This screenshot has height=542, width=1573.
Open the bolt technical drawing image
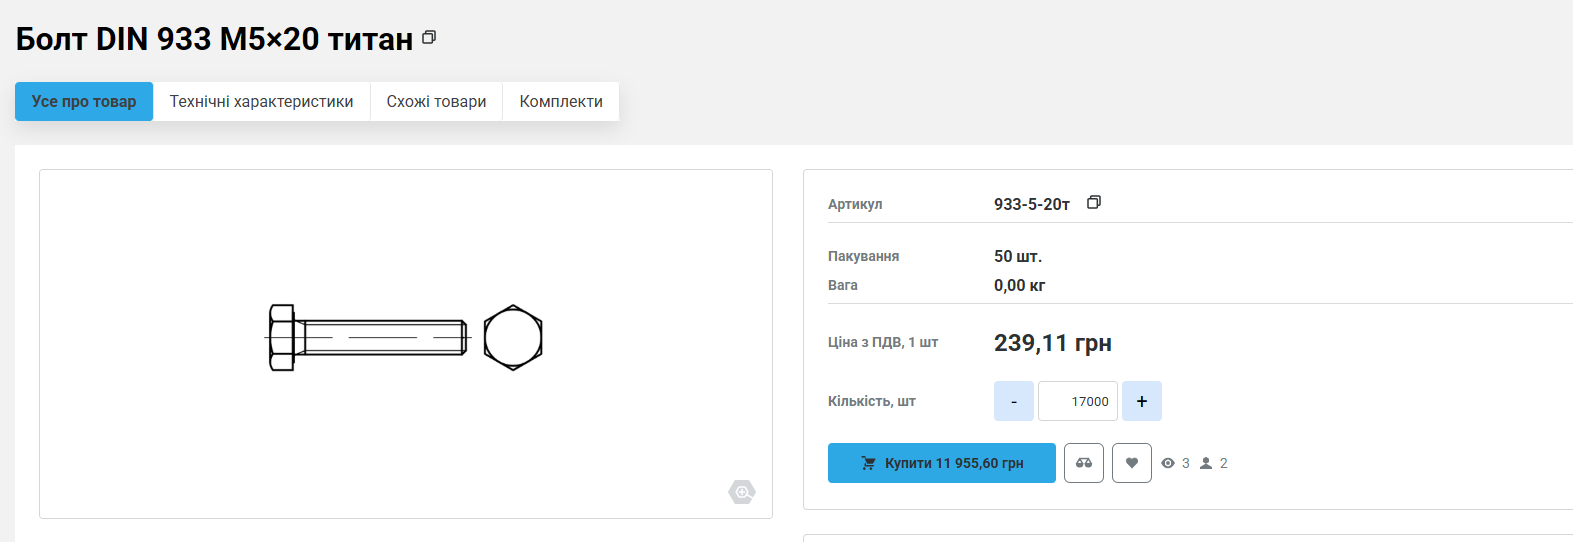(405, 338)
